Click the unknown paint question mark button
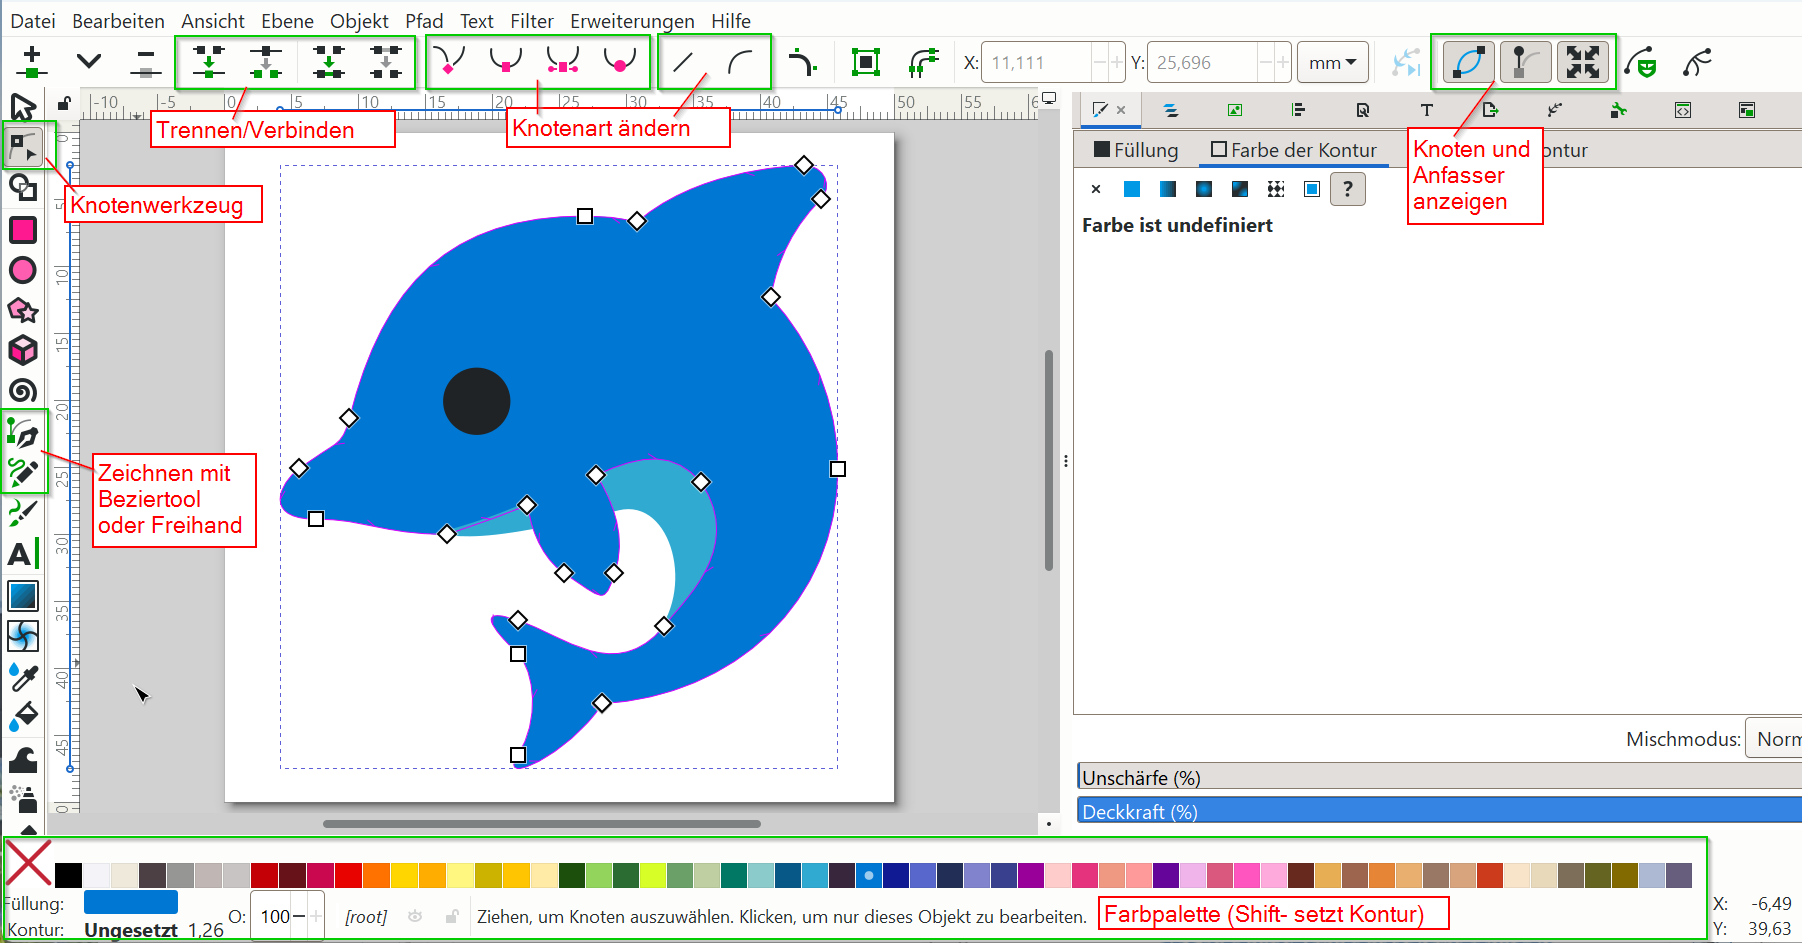Image resolution: width=1802 pixels, height=943 pixels. pos(1348,189)
